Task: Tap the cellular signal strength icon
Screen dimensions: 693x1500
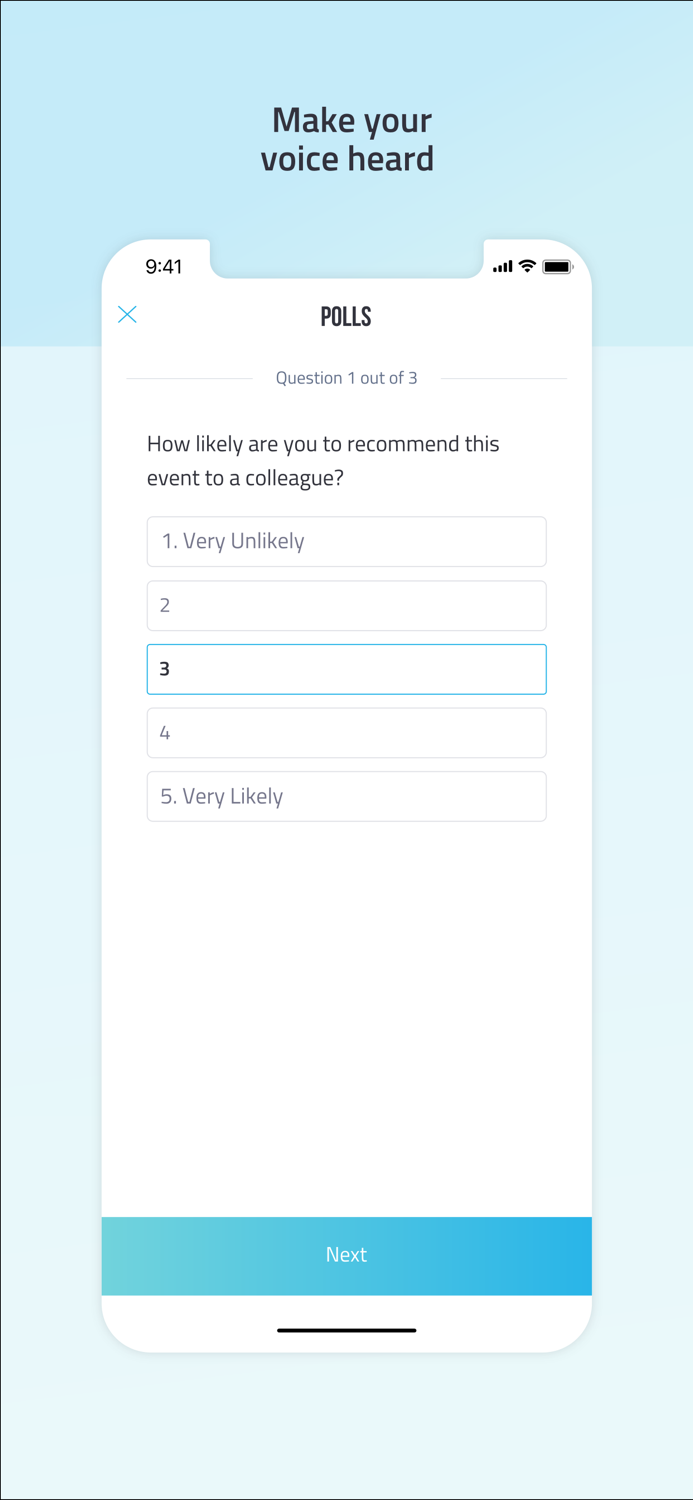Action: 502,267
